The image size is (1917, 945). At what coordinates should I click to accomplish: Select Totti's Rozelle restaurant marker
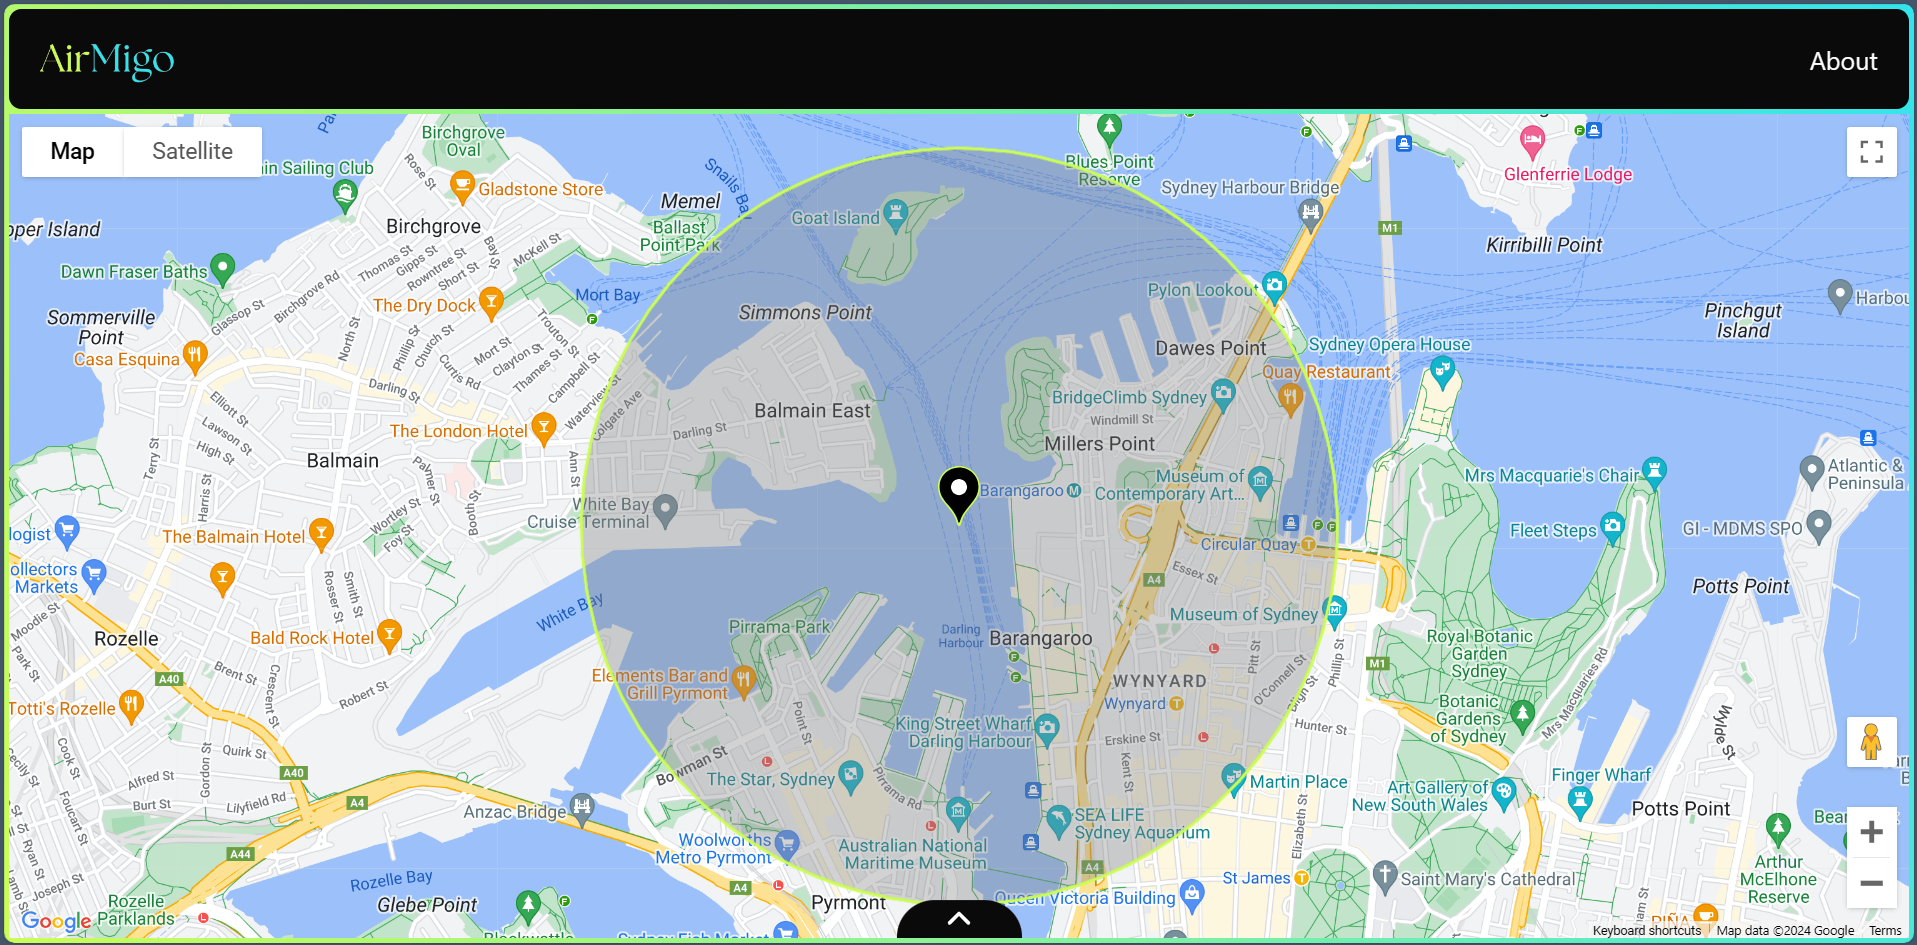coord(130,705)
